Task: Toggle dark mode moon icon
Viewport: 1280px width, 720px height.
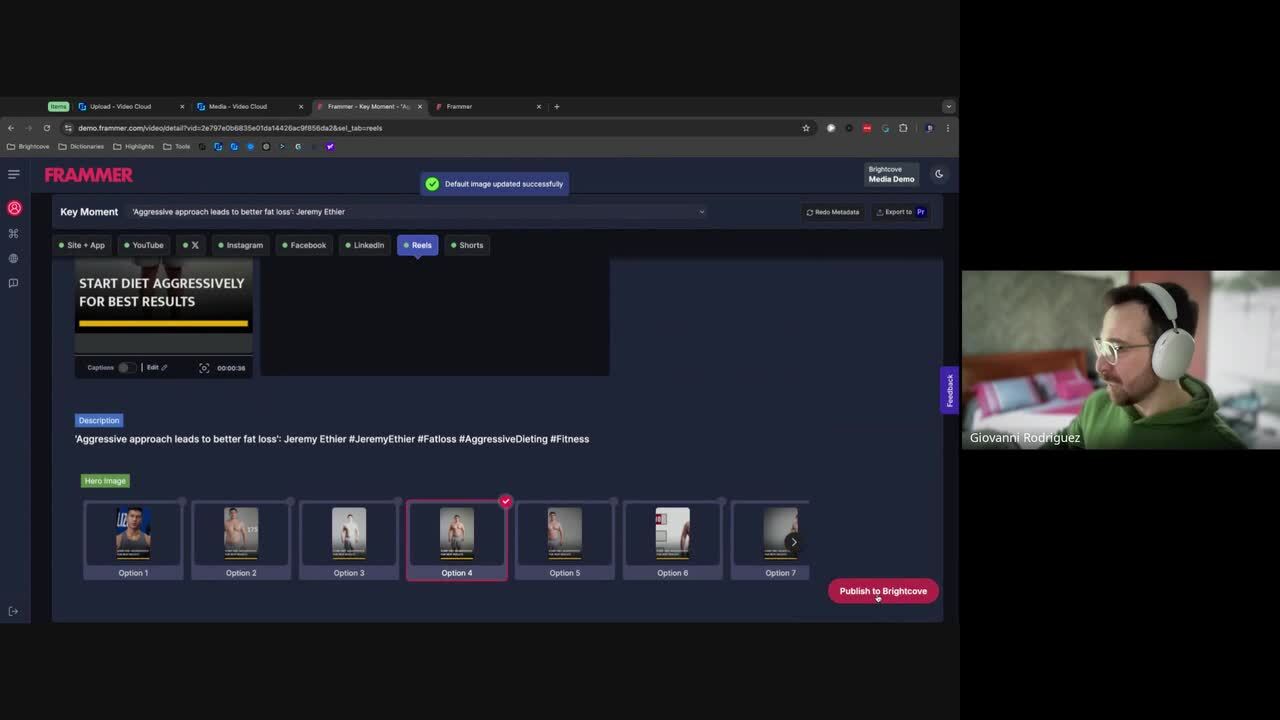Action: pos(939,174)
